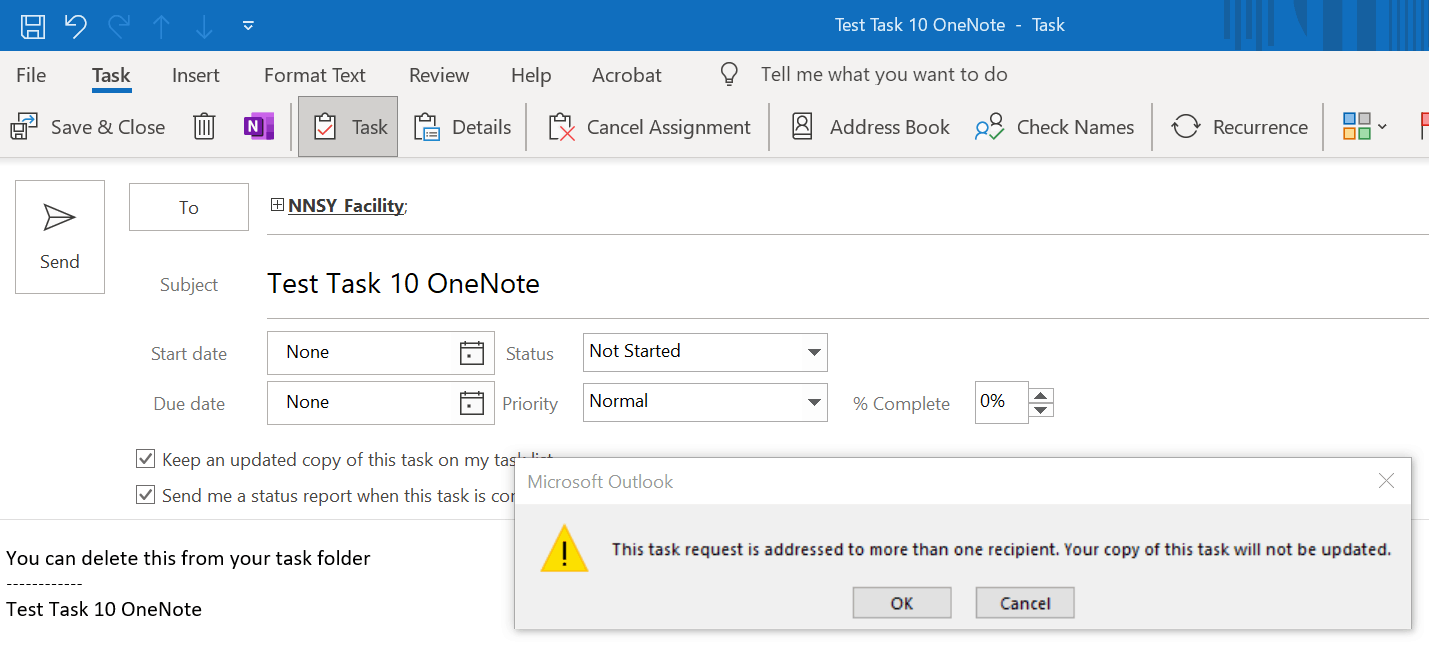Toggle Keep an updated copy checkbox

click(x=146, y=459)
